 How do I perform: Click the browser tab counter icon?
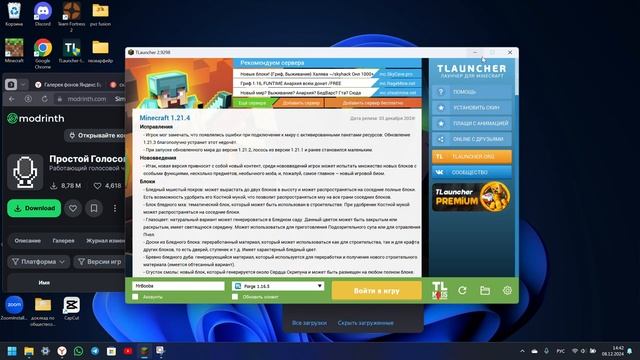point(11,84)
